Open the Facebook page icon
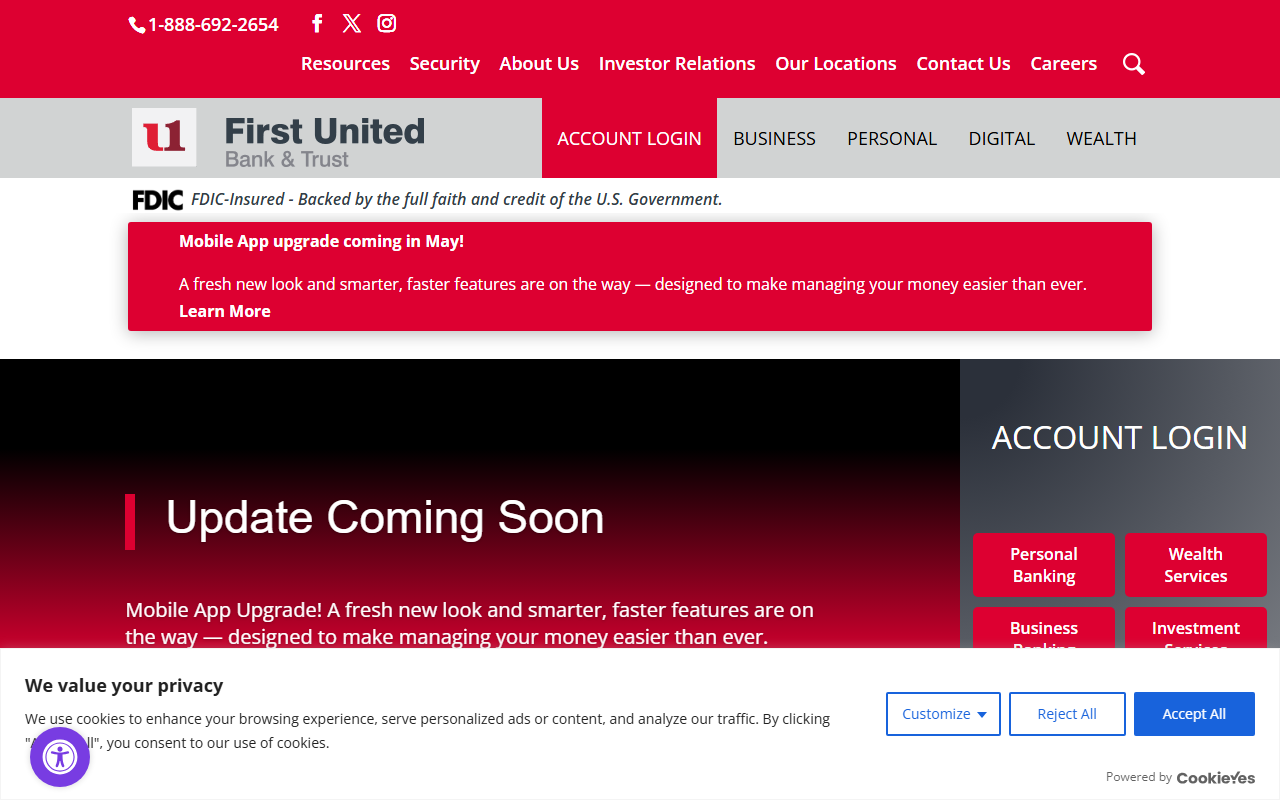 [x=317, y=23]
